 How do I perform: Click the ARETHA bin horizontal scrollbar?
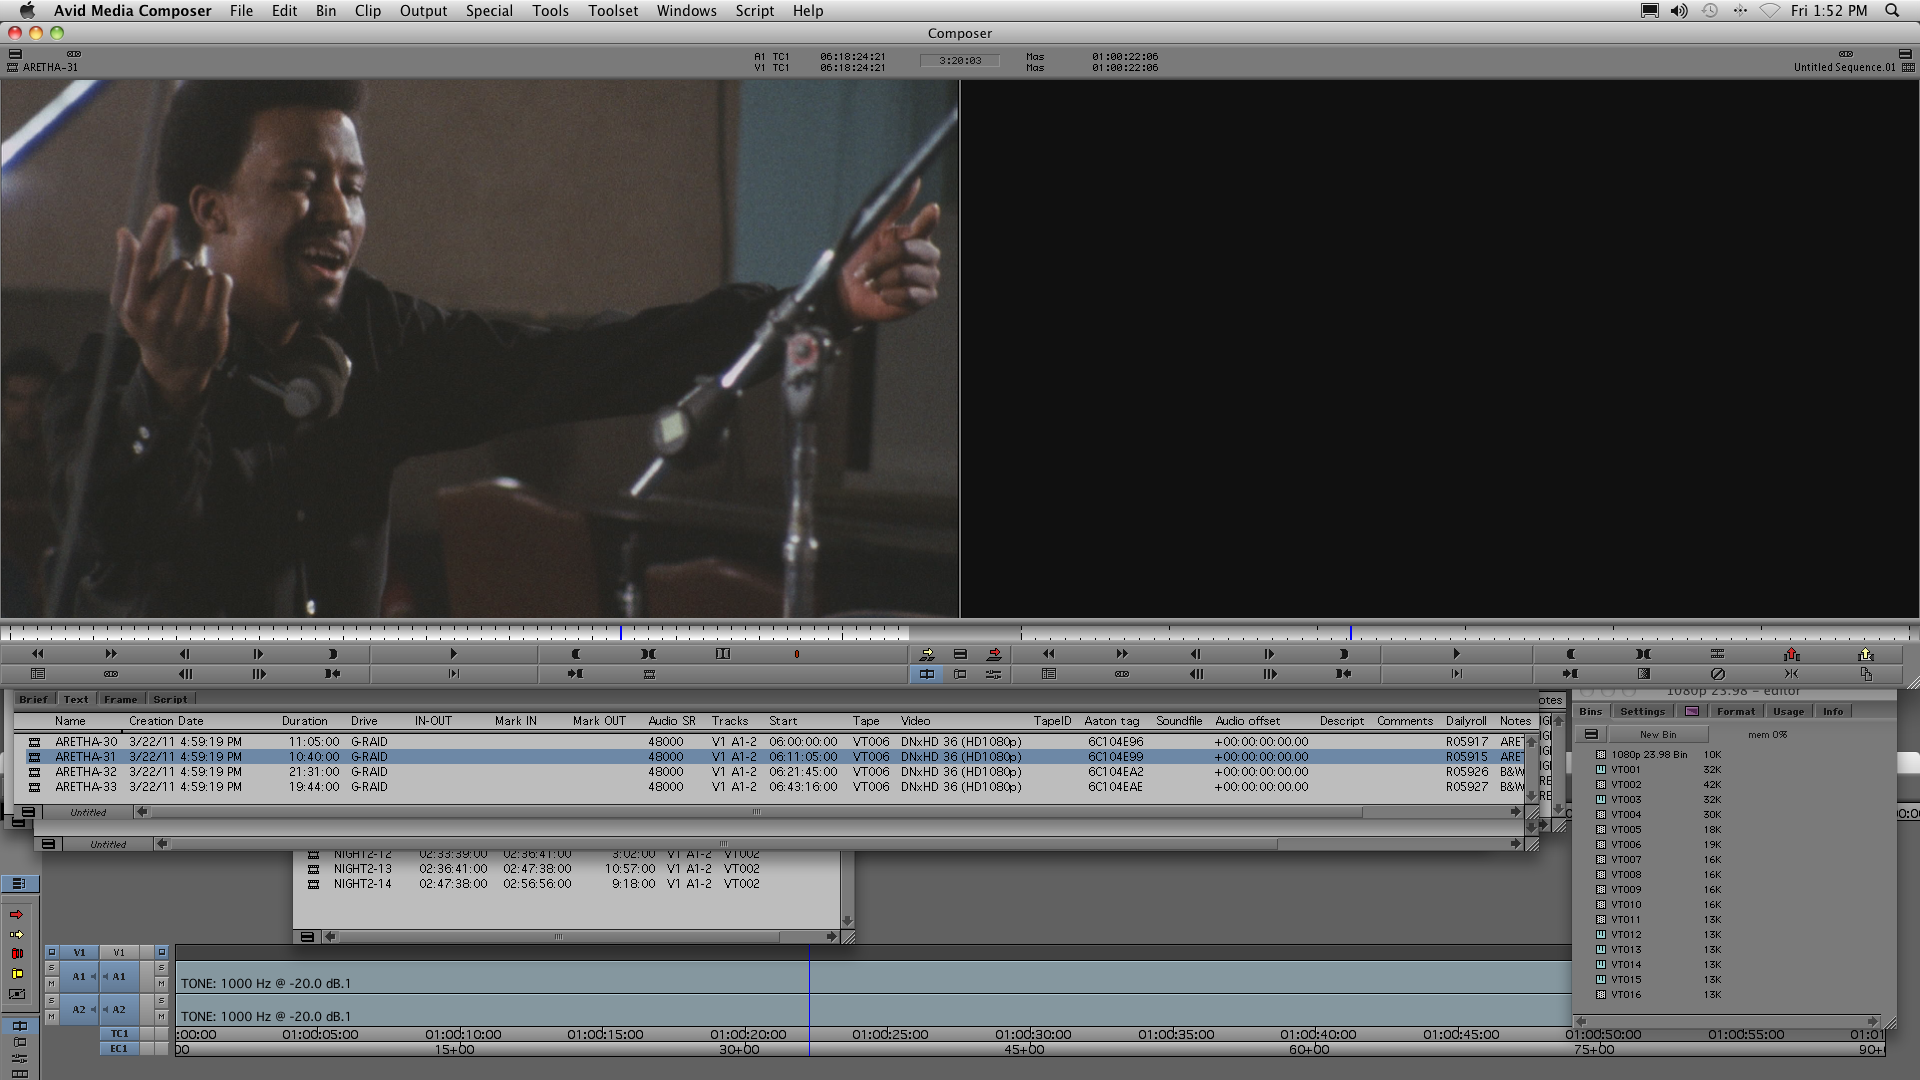(756, 813)
